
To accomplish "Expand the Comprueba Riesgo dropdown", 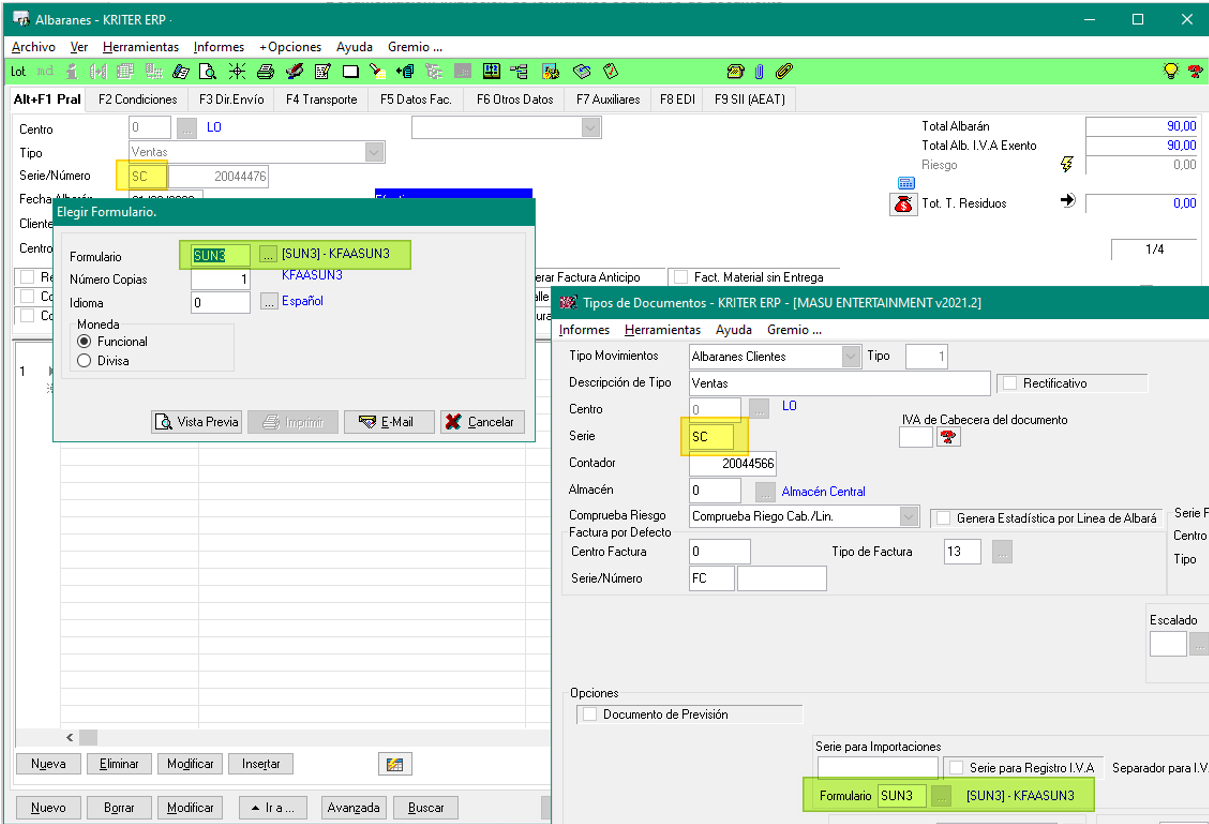I will (x=908, y=517).
